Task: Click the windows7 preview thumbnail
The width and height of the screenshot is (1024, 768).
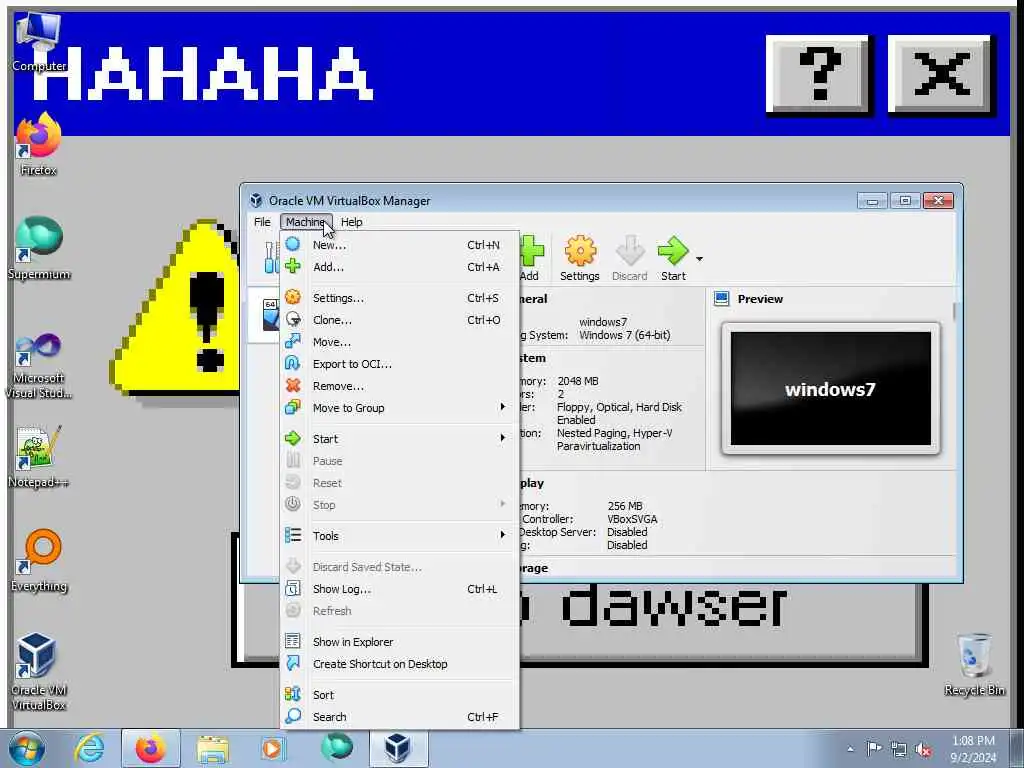Action: point(830,389)
